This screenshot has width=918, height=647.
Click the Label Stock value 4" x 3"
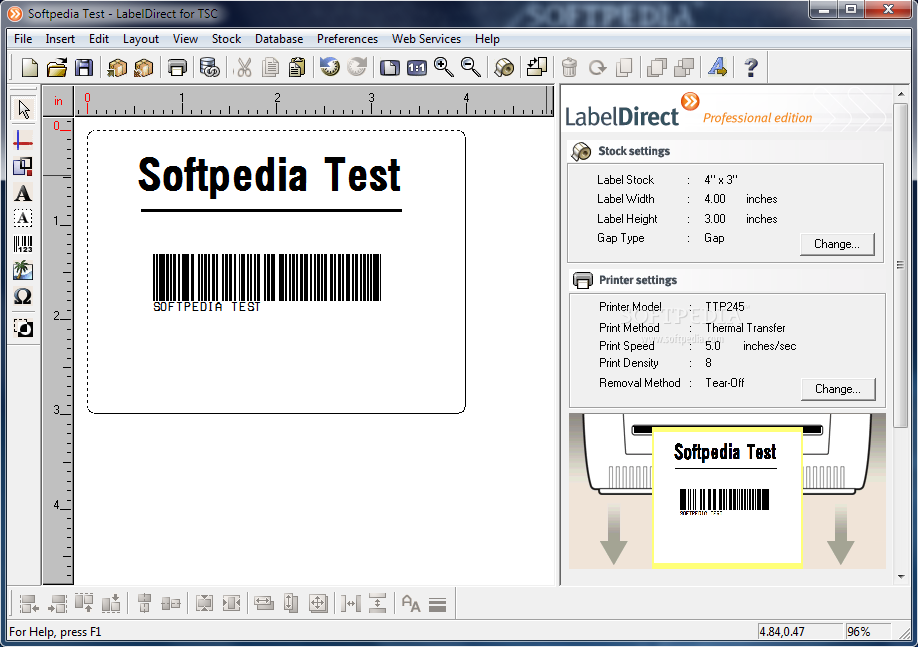tap(721, 180)
